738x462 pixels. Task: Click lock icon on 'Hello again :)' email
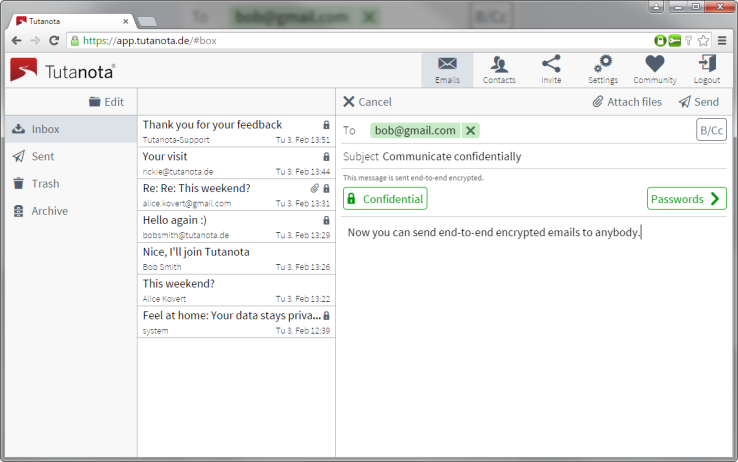tap(326, 220)
